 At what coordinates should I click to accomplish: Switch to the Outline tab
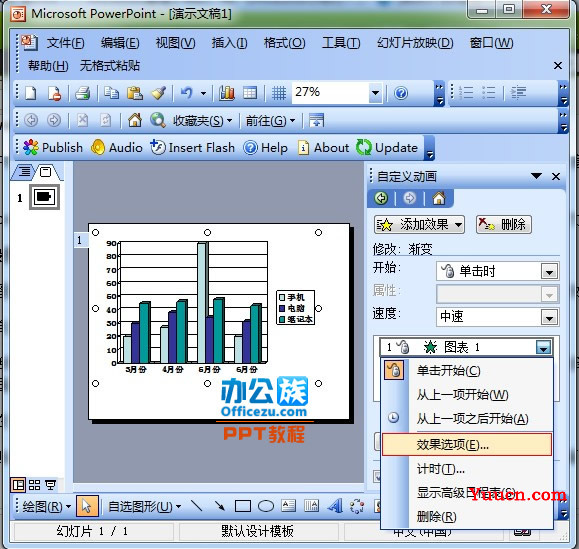(24, 172)
